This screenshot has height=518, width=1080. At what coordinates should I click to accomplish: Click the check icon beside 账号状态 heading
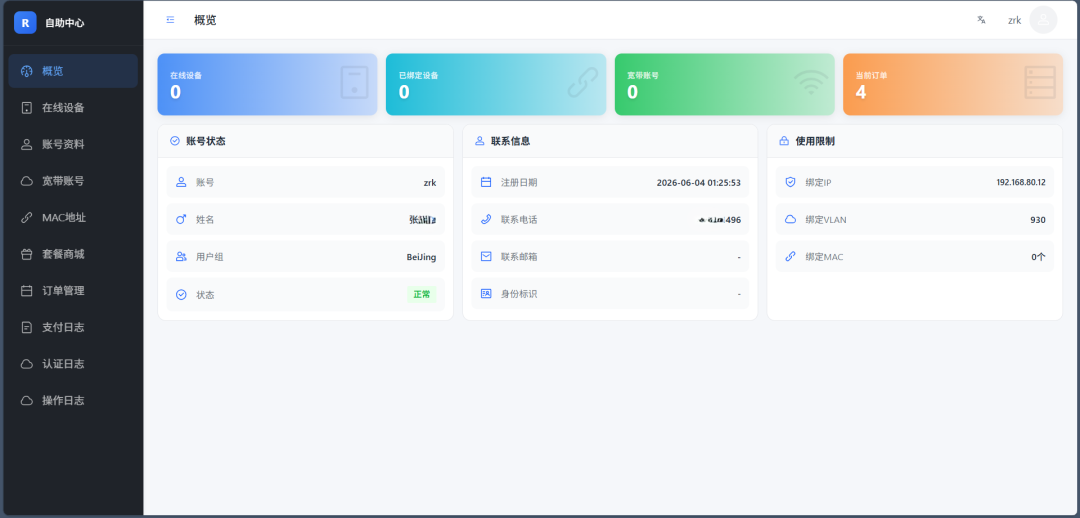(x=175, y=141)
